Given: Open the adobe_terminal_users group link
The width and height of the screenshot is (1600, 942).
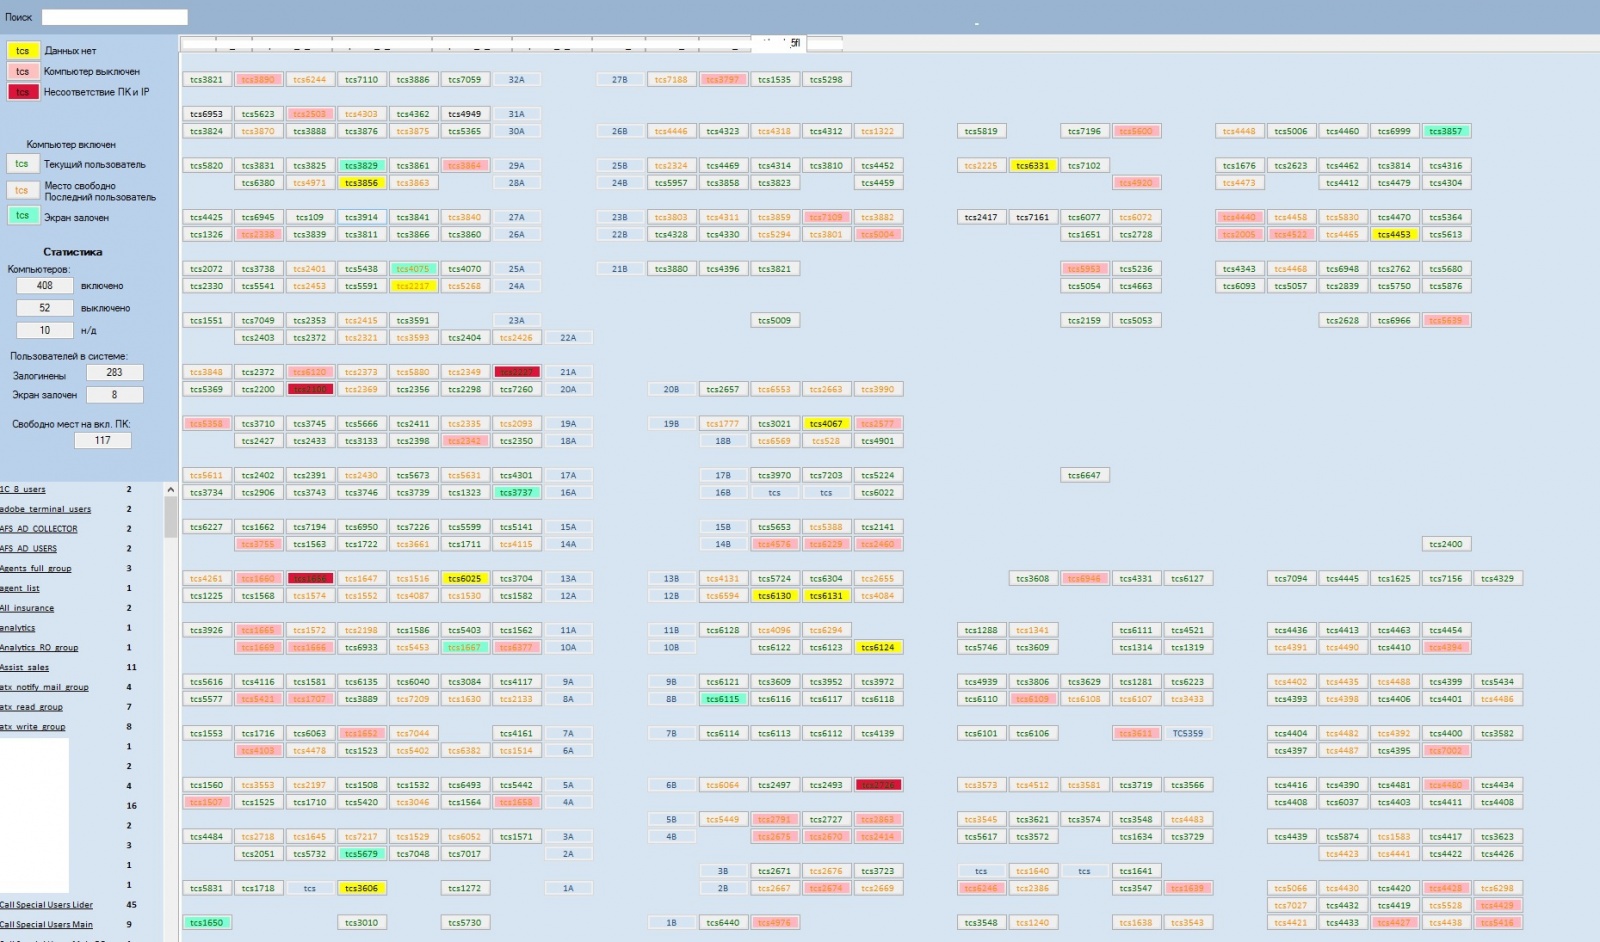Looking at the screenshot, I should coord(45,509).
